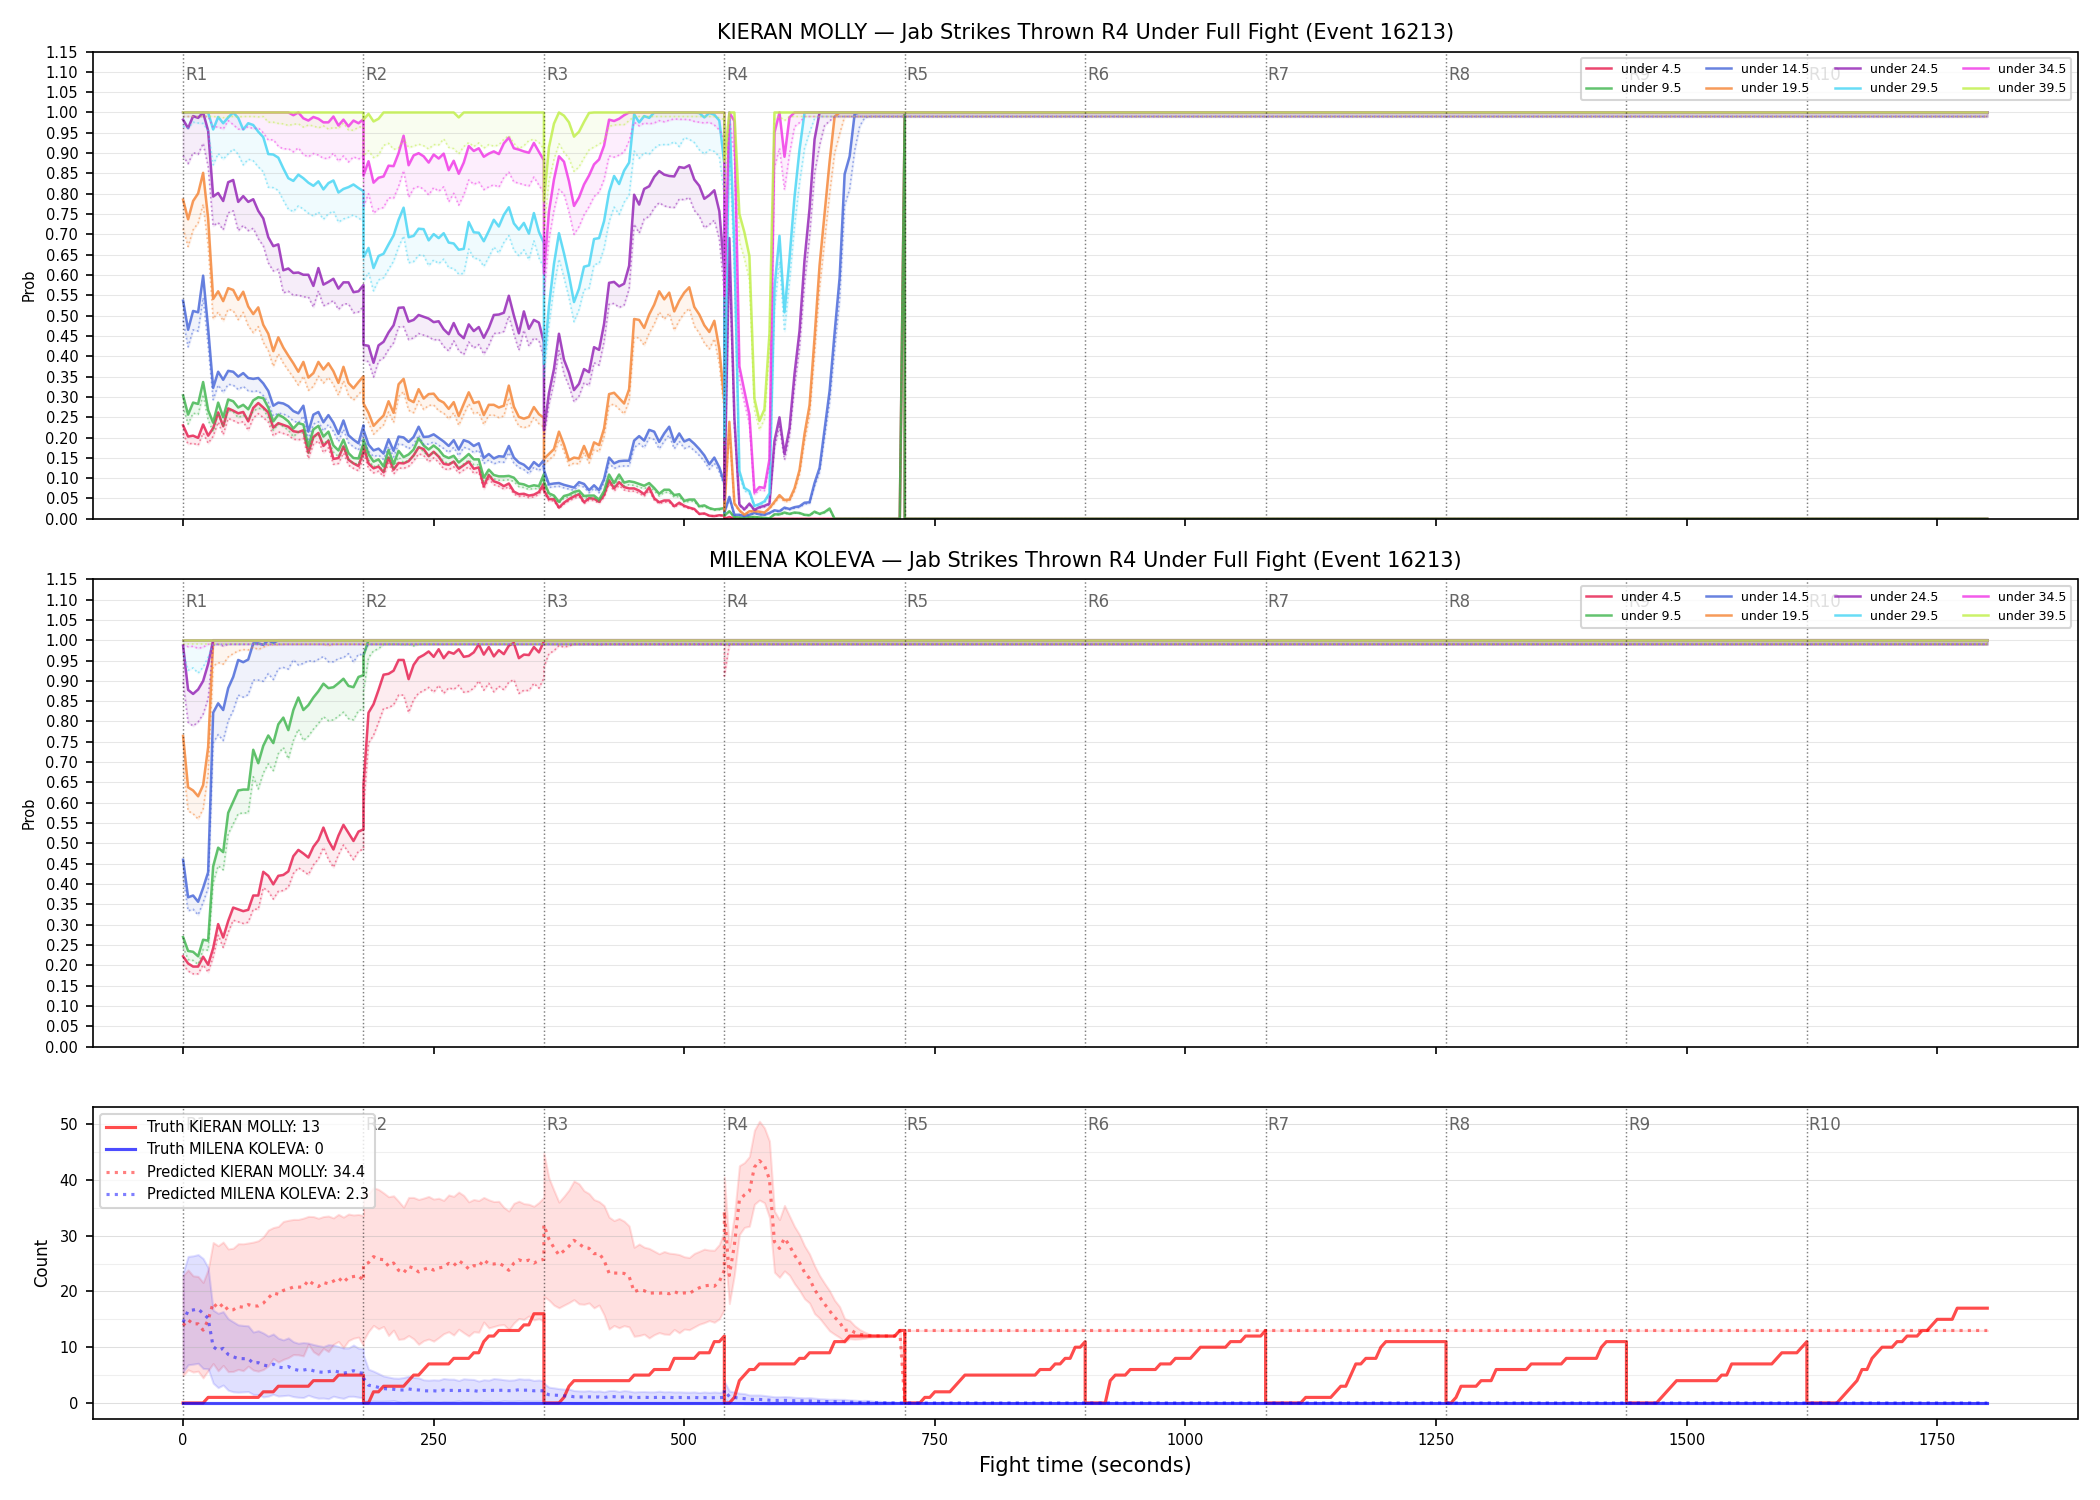Click R6 marker in the Count chart

point(1098,1124)
